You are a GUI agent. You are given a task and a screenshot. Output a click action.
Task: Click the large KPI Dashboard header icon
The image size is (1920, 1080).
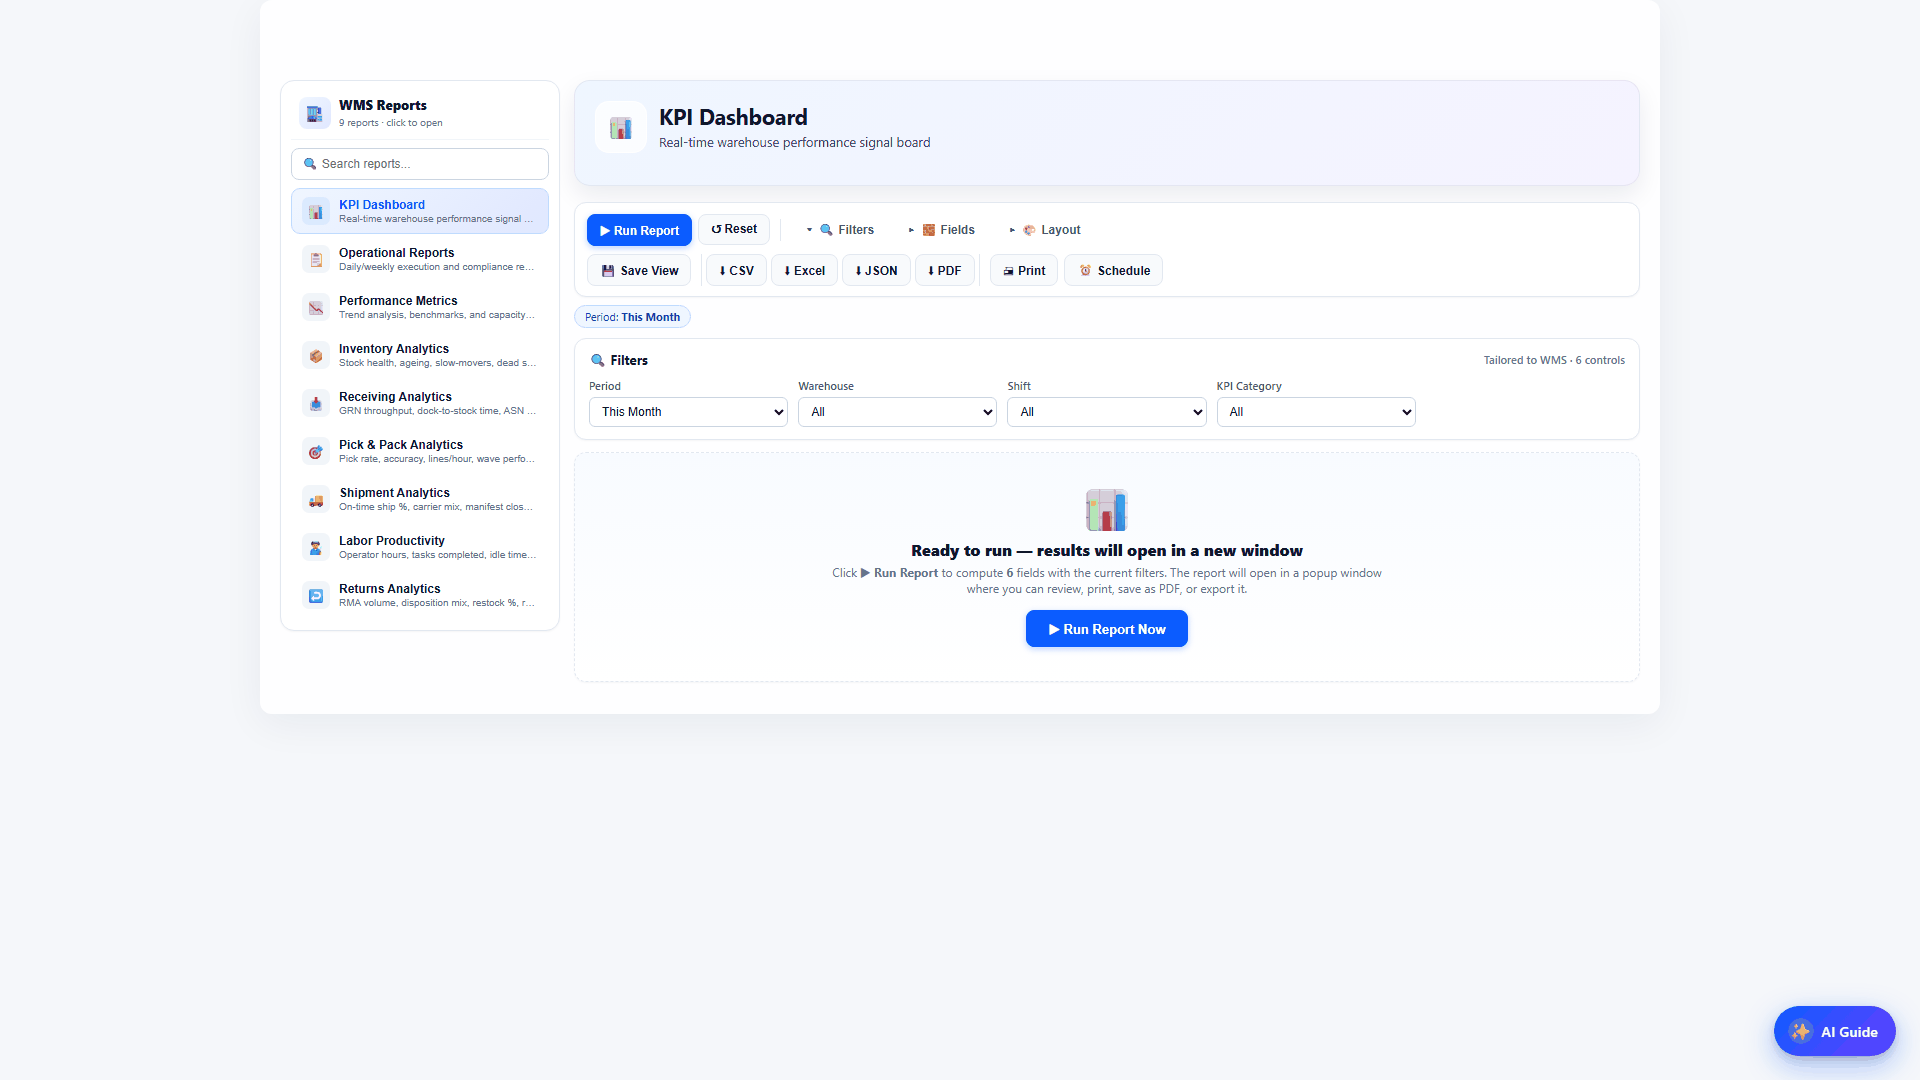click(621, 128)
